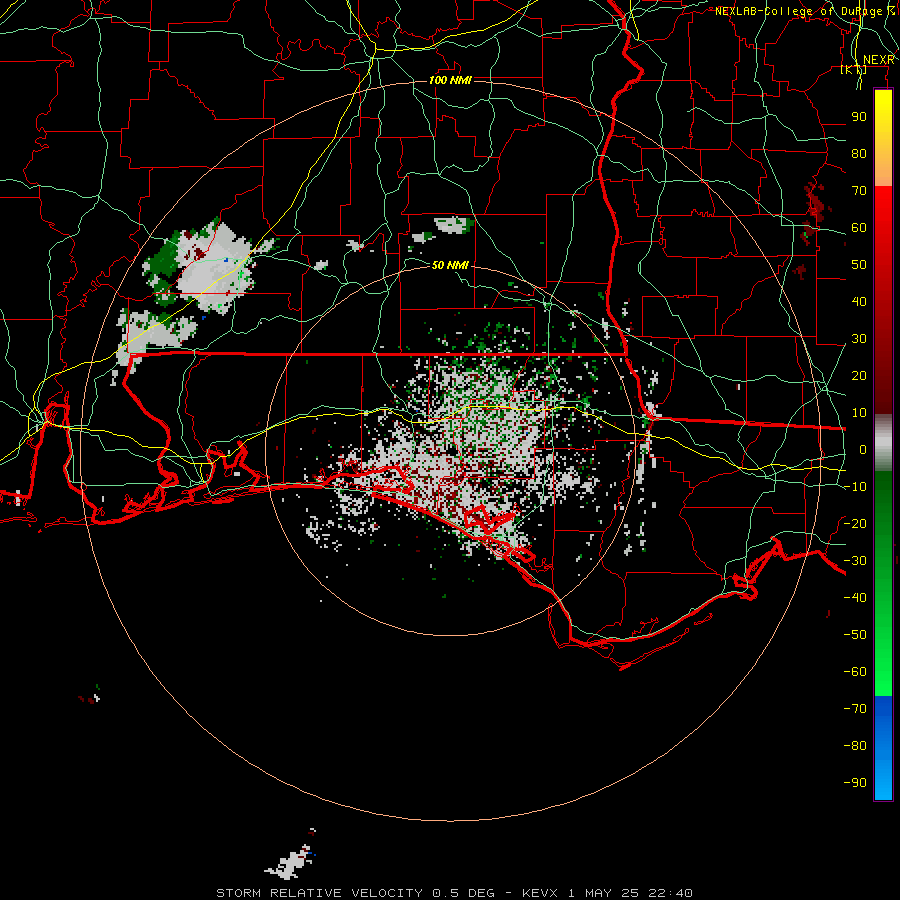The image size is (900, 900).
Task: Click the 10 value on the velocity scale
Action: [x=859, y=413]
